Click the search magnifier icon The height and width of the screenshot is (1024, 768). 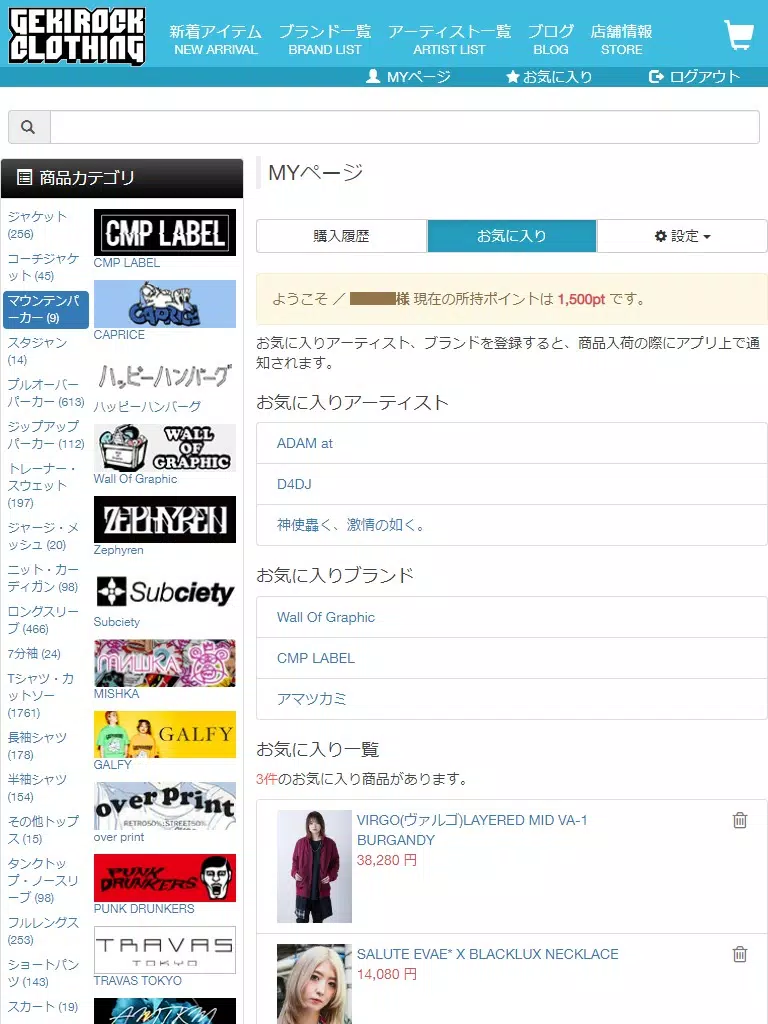pos(28,127)
